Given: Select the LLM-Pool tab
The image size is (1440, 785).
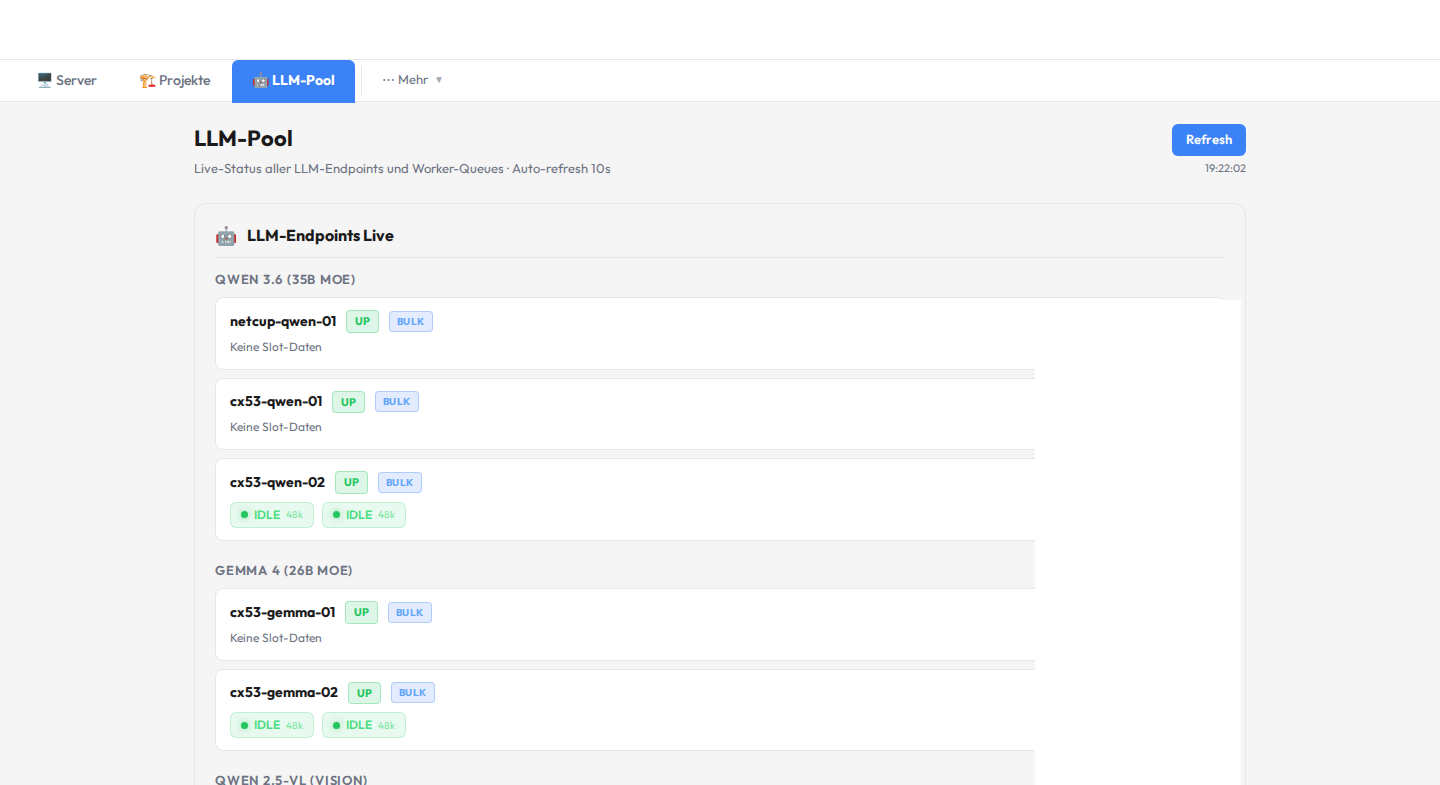Looking at the screenshot, I should point(293,80).
